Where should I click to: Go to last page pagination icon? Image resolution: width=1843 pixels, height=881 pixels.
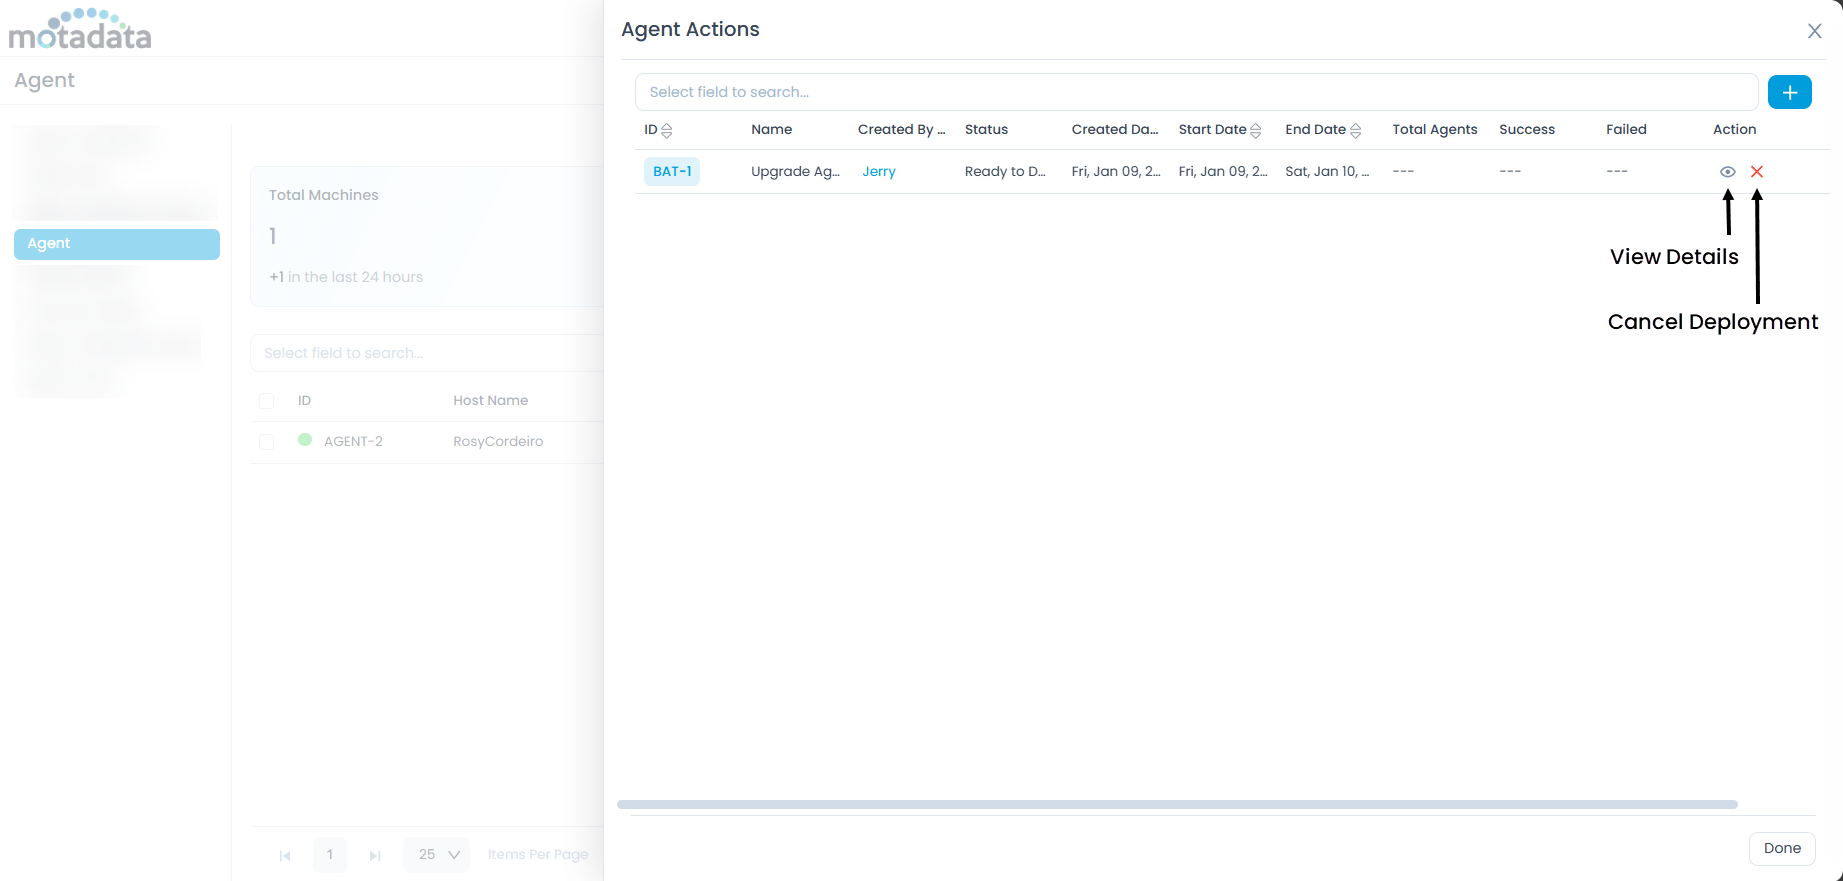375,855
